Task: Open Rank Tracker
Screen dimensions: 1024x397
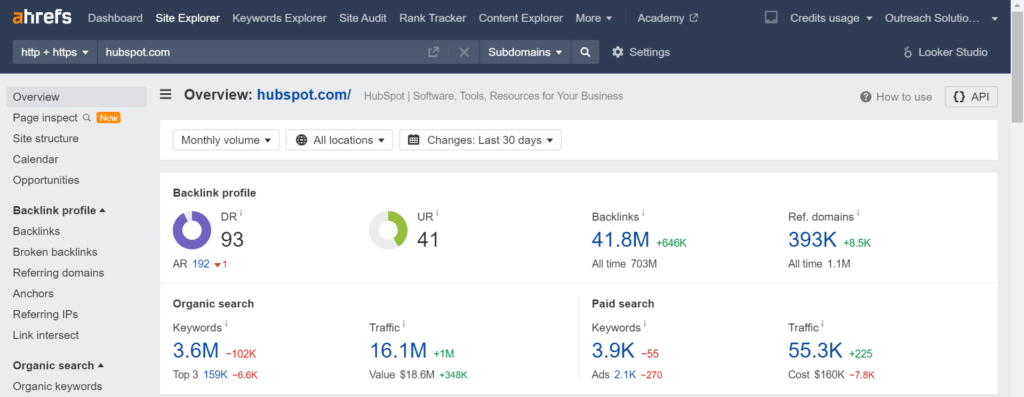Action: tap(432, 18)
